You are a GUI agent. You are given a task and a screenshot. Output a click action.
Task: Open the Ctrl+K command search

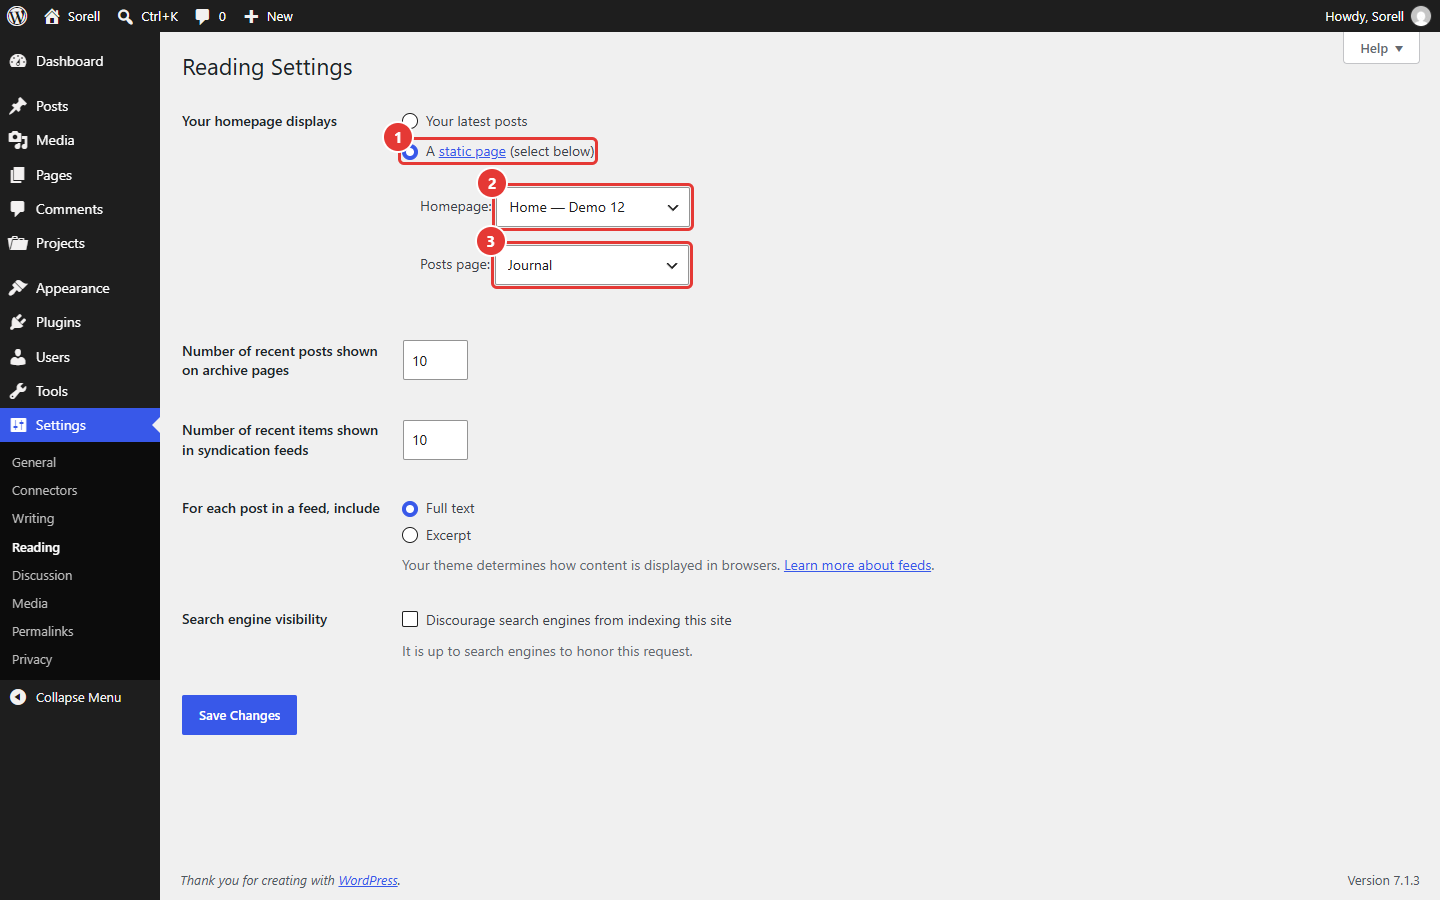148,16
